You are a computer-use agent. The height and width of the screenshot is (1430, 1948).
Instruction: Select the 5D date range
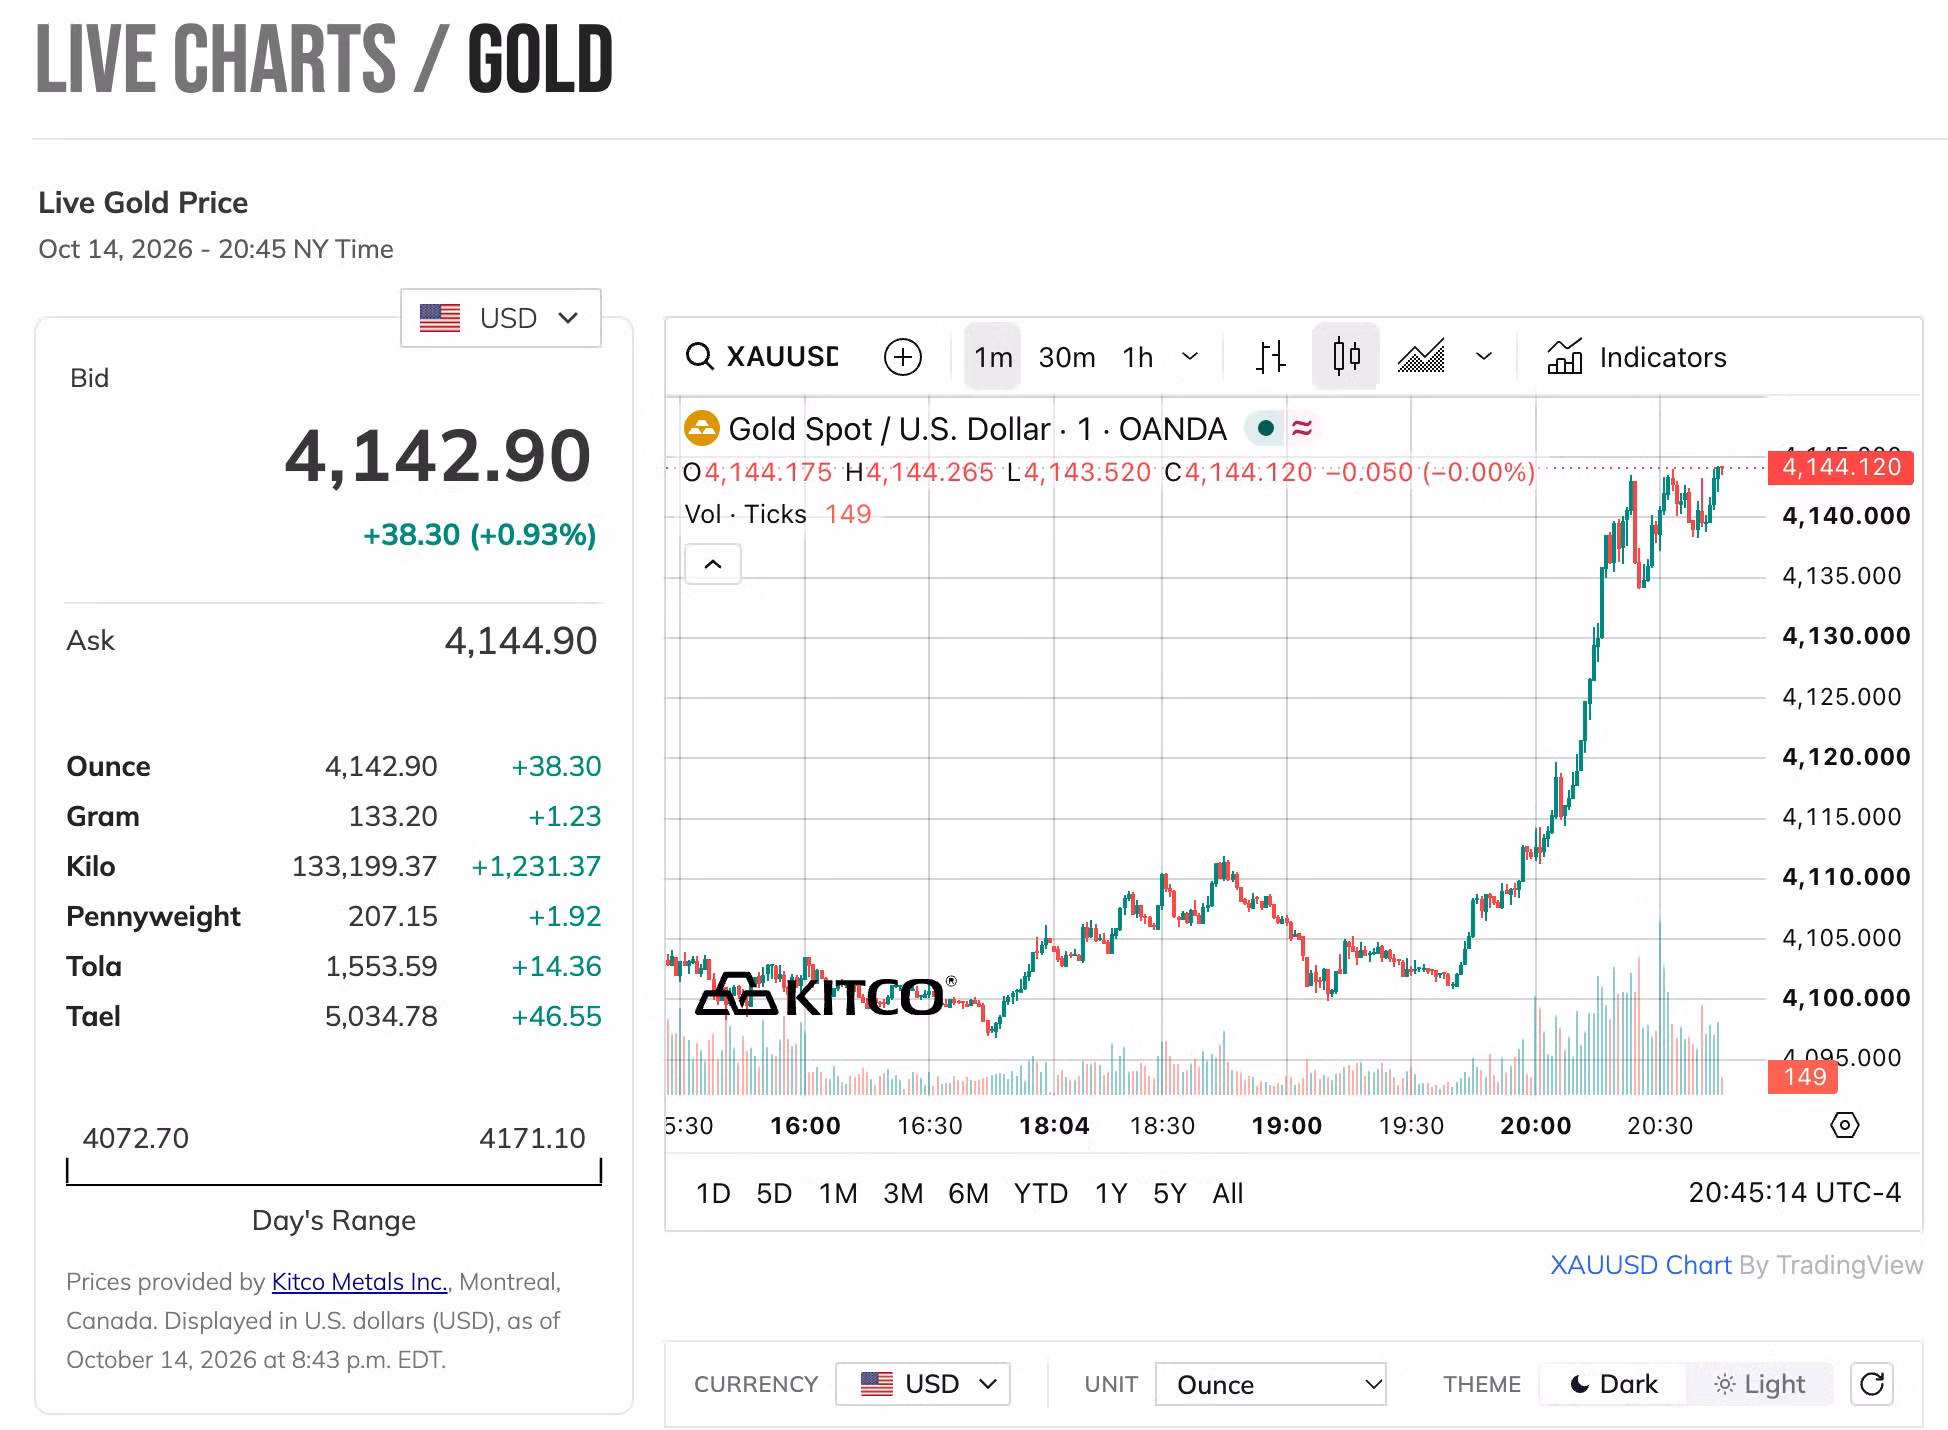(774, 1193)
